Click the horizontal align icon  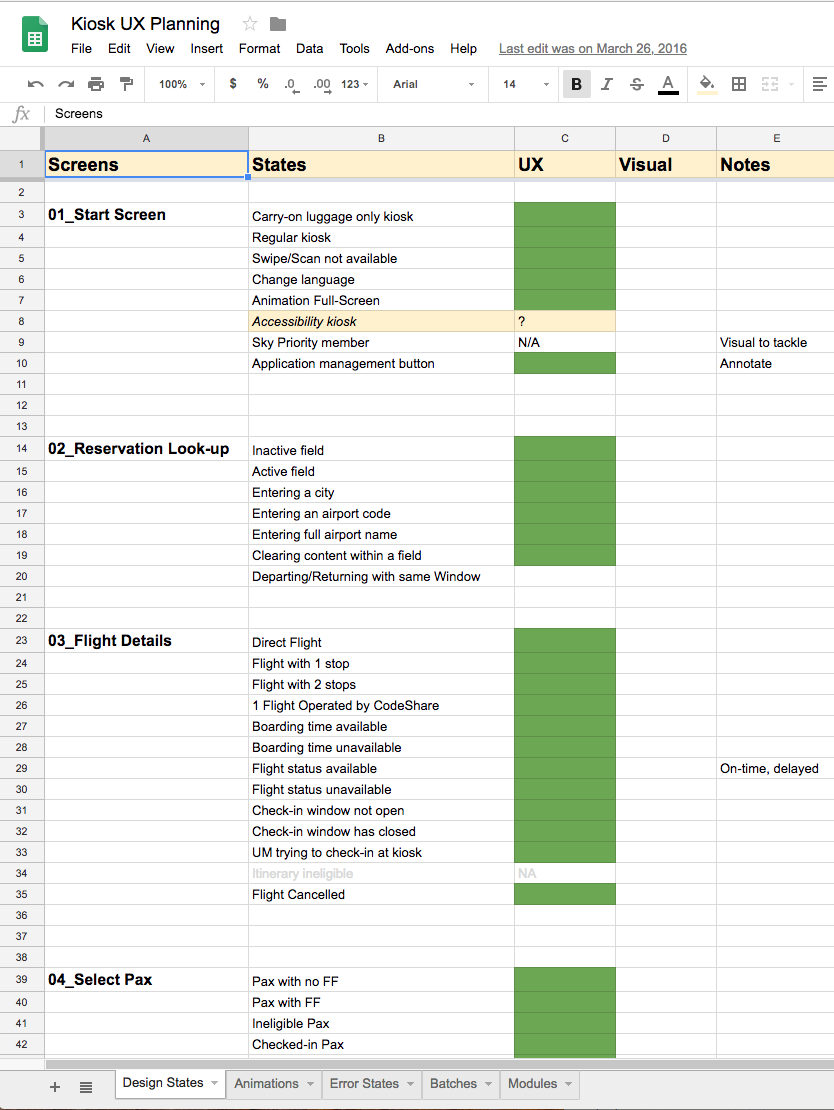(x=820, y=84)
